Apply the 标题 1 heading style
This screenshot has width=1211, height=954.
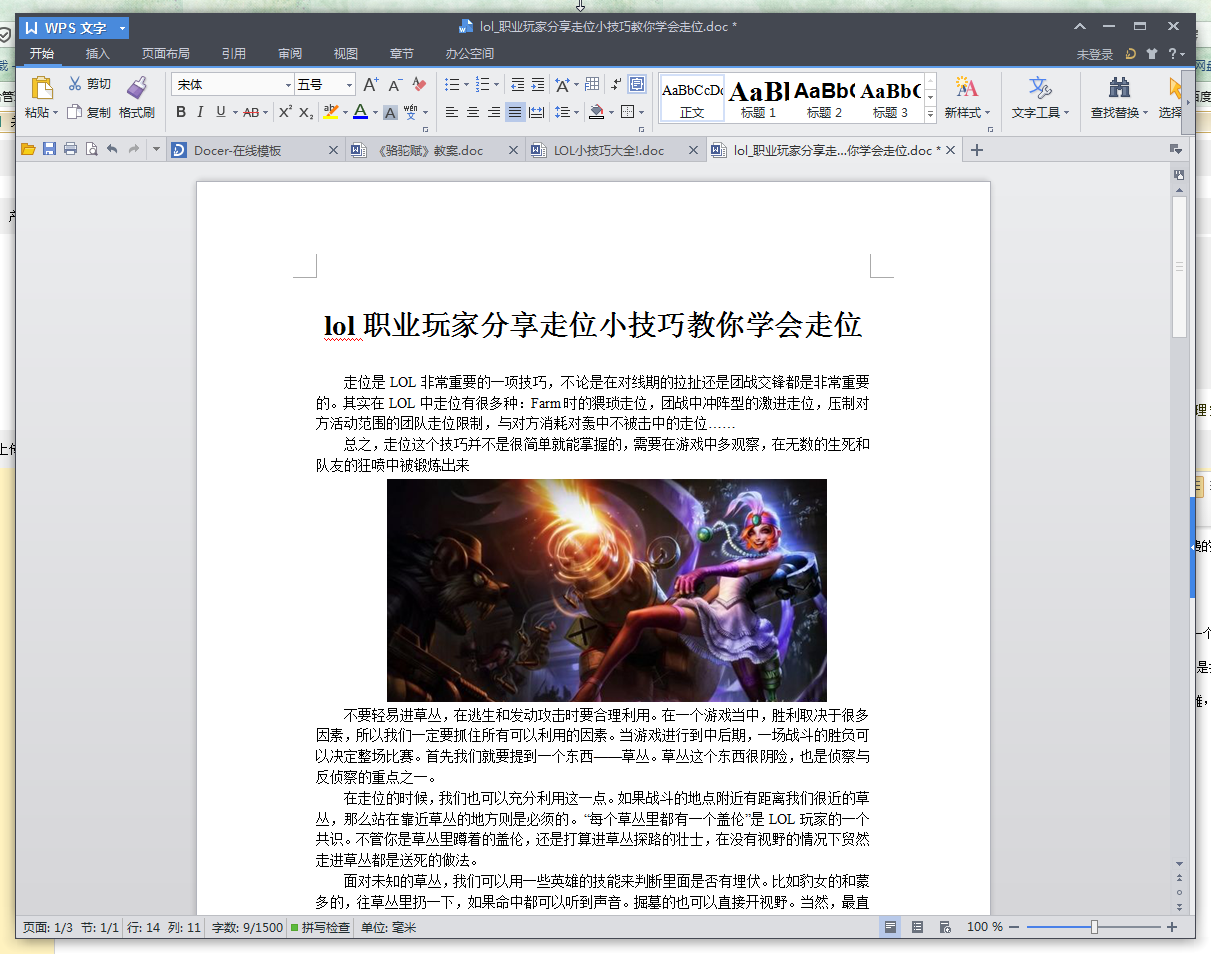point(758,98)
